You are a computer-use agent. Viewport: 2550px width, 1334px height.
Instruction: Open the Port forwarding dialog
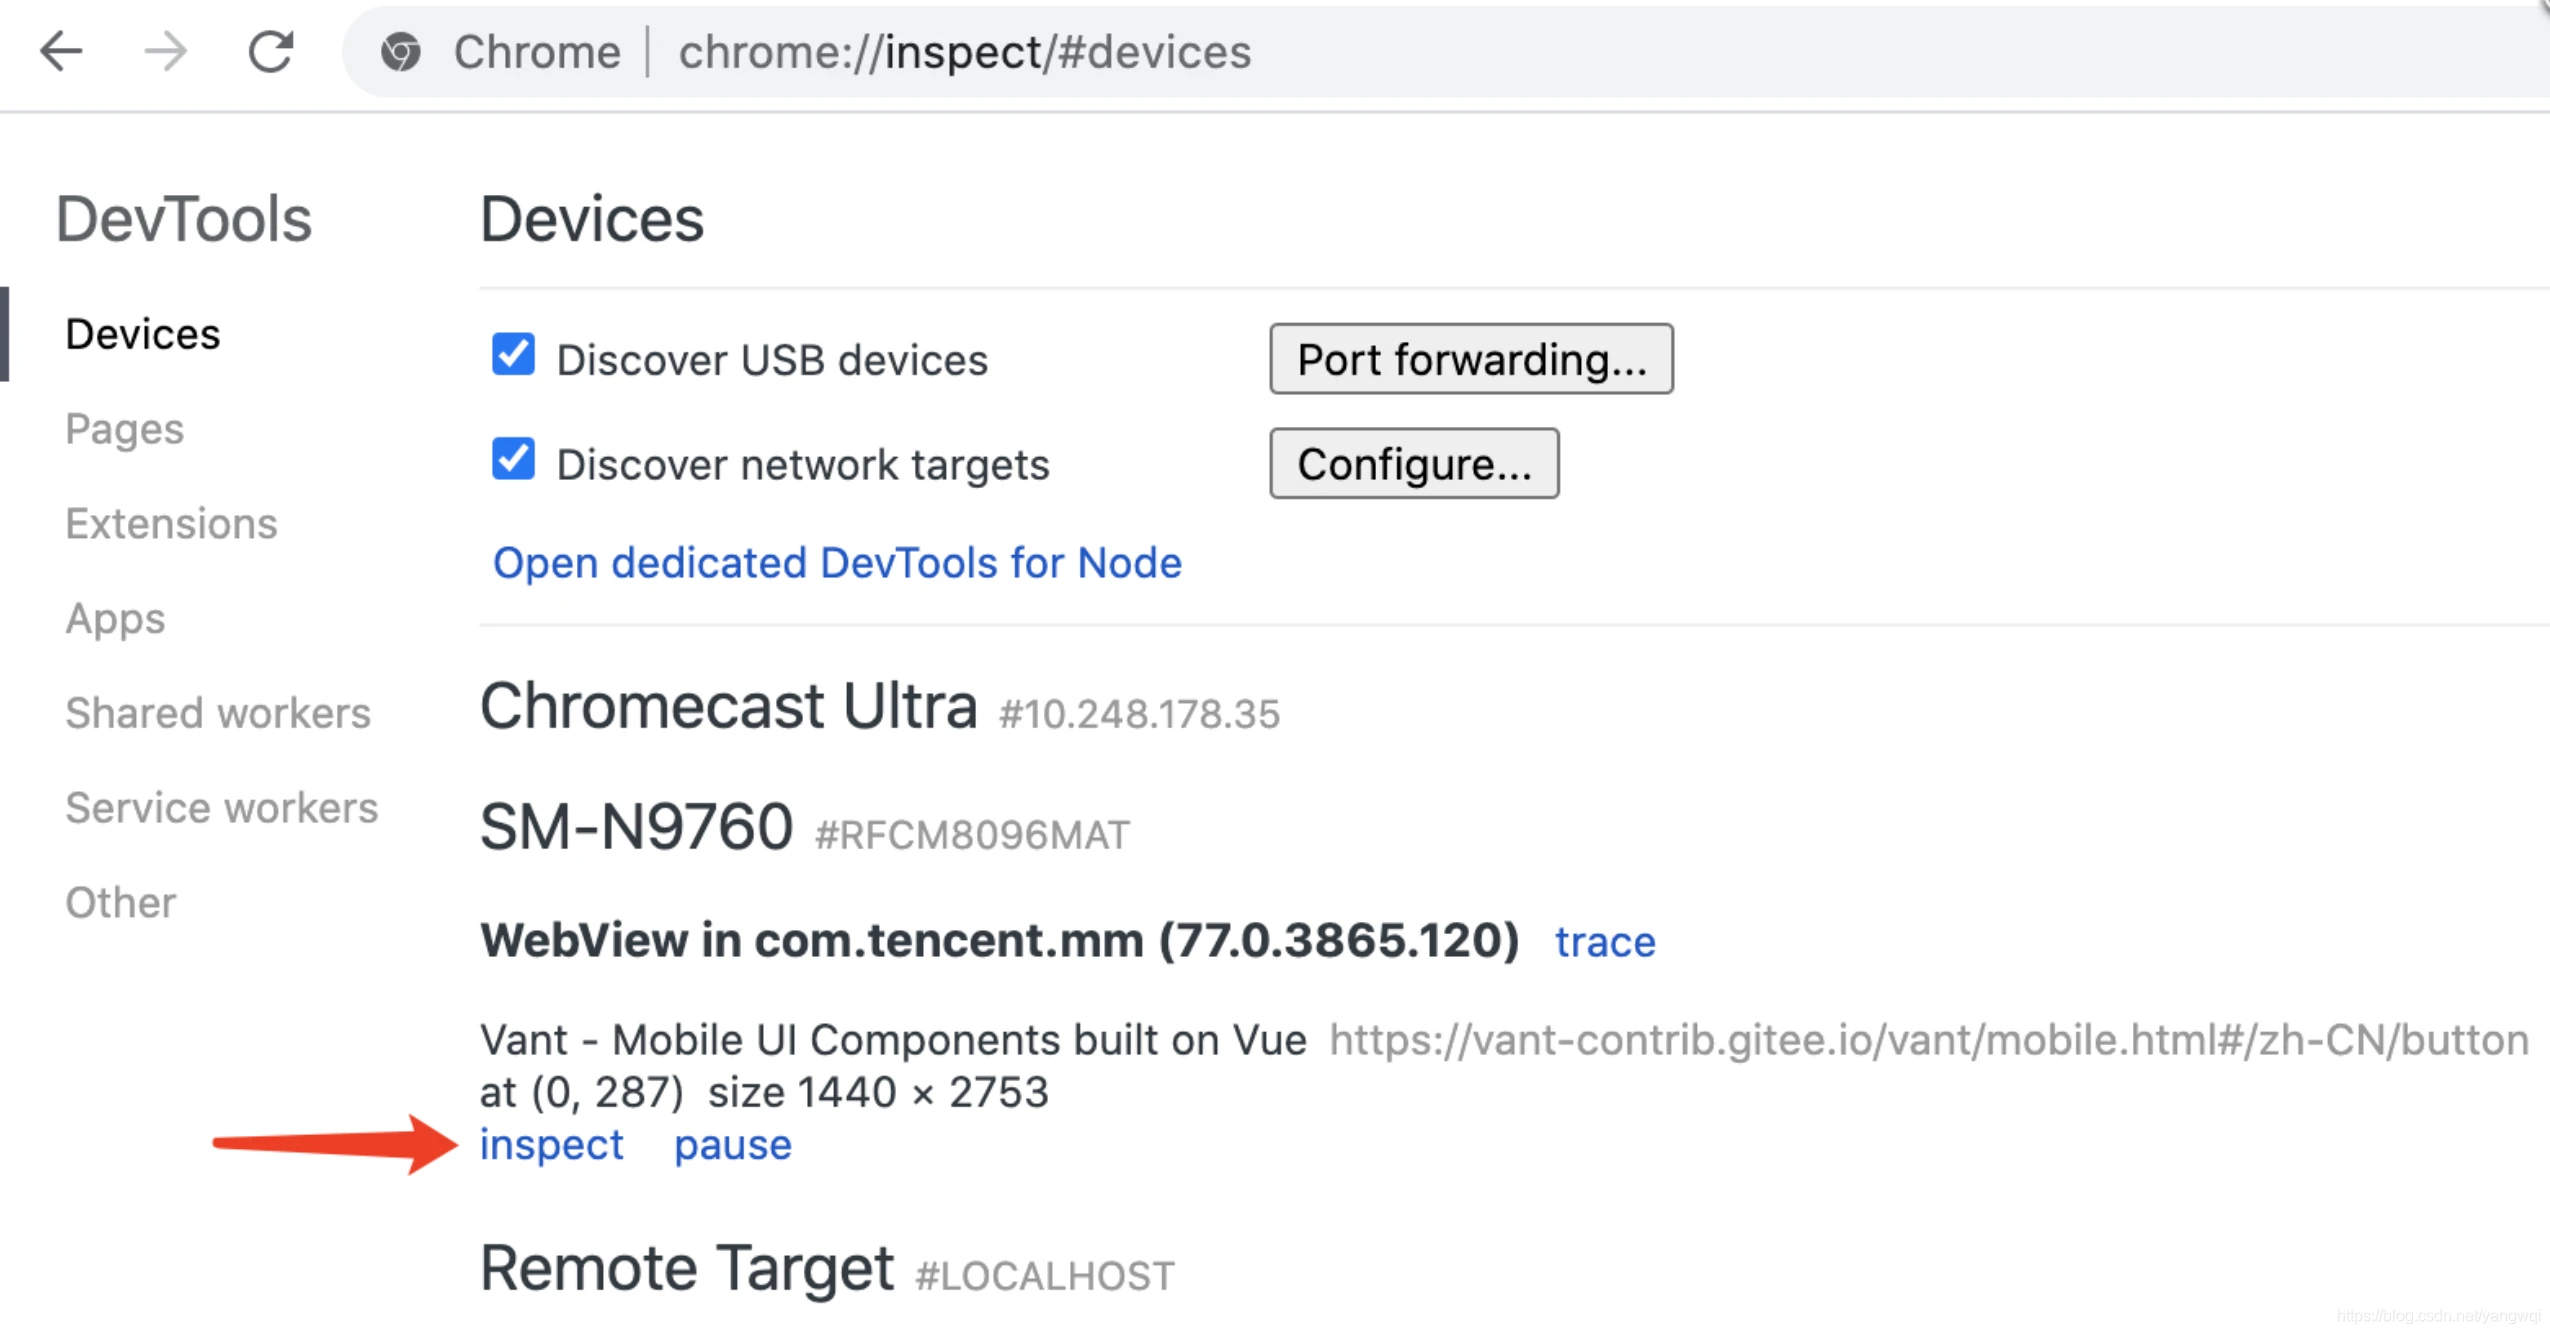pyautogui.click(x=1471, y=359)
